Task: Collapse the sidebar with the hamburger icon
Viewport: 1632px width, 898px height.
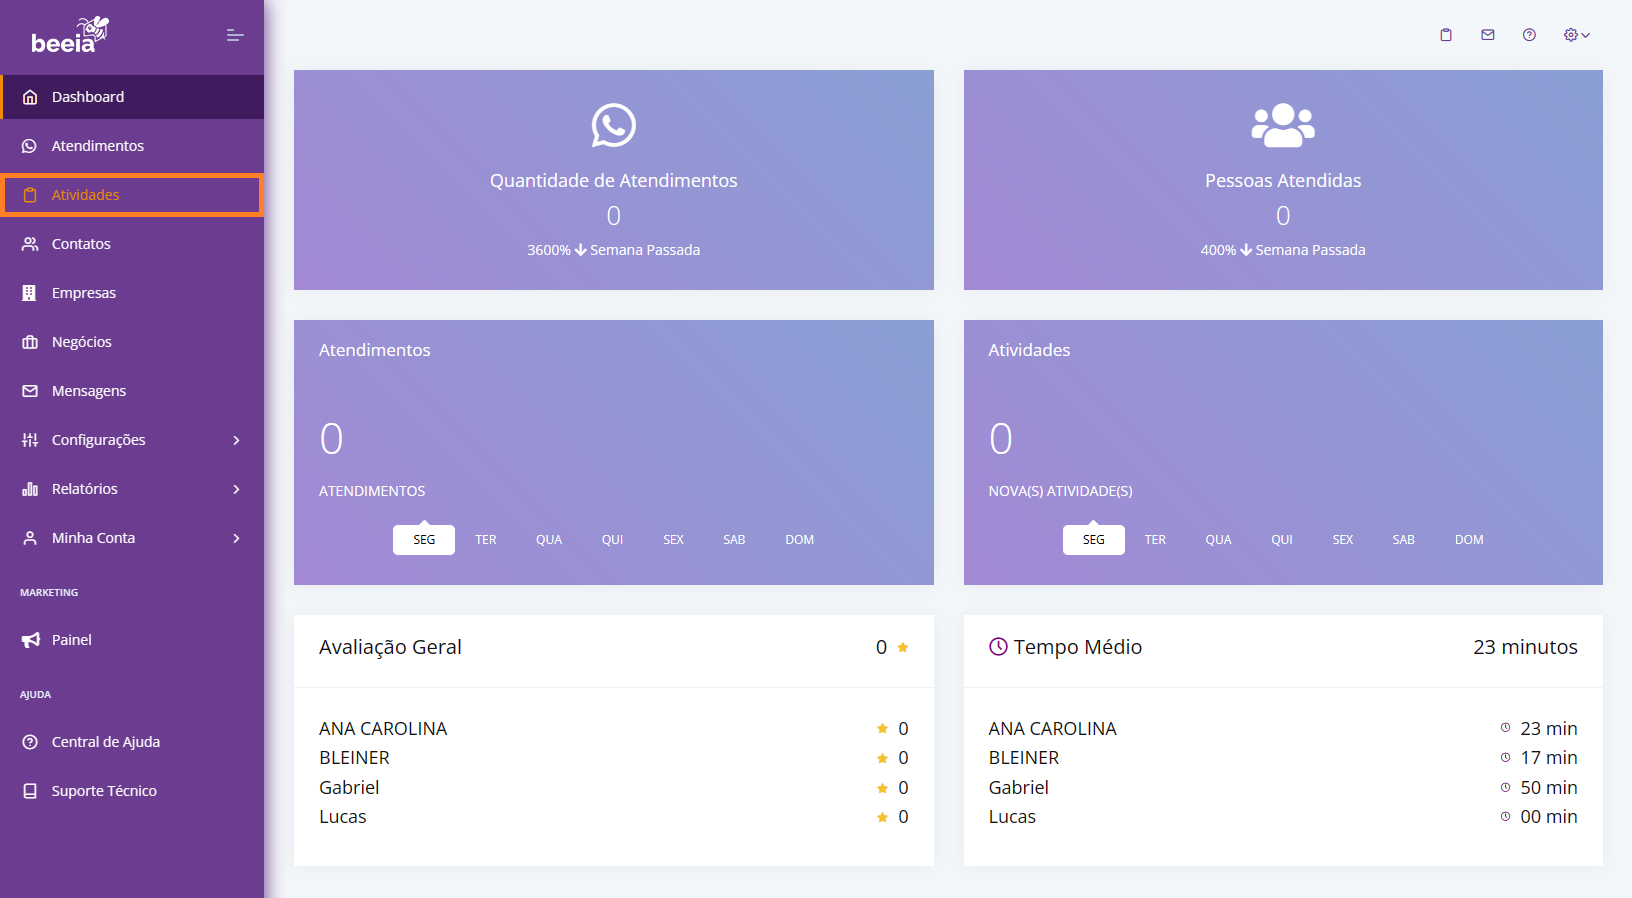Action: pyautogui.click(x=235, y=35)
